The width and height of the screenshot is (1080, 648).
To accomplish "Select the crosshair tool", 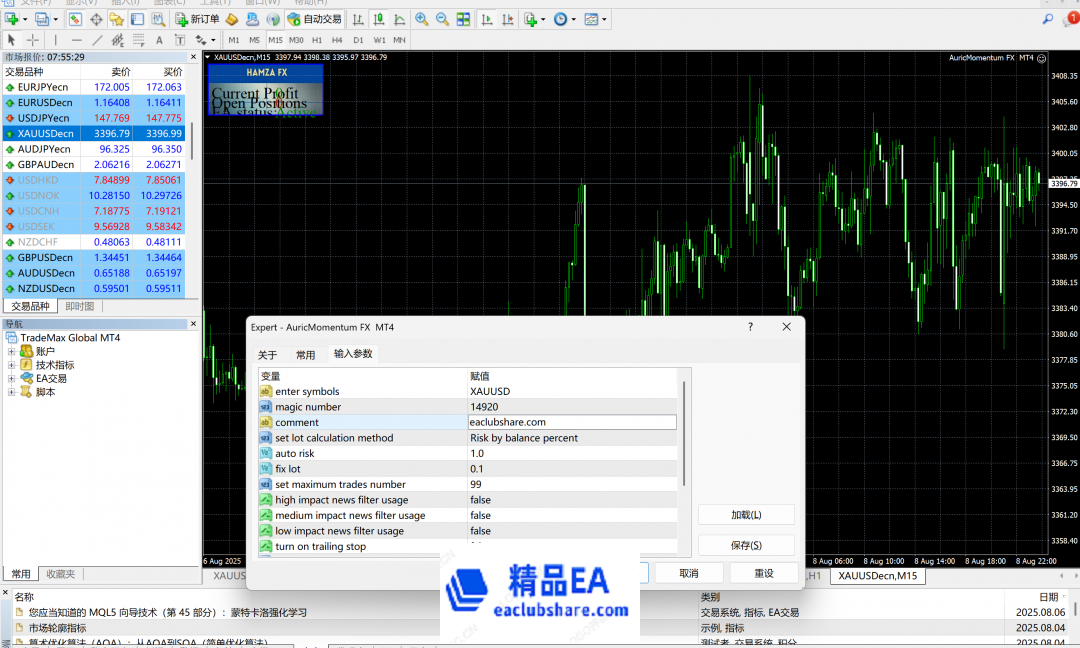I will click(x=32, y=40).
